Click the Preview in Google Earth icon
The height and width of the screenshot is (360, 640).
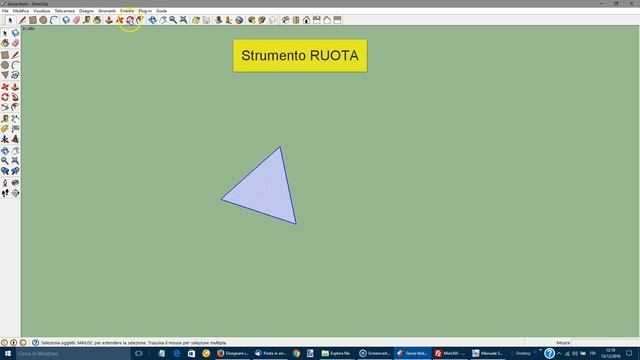[239, 20]
